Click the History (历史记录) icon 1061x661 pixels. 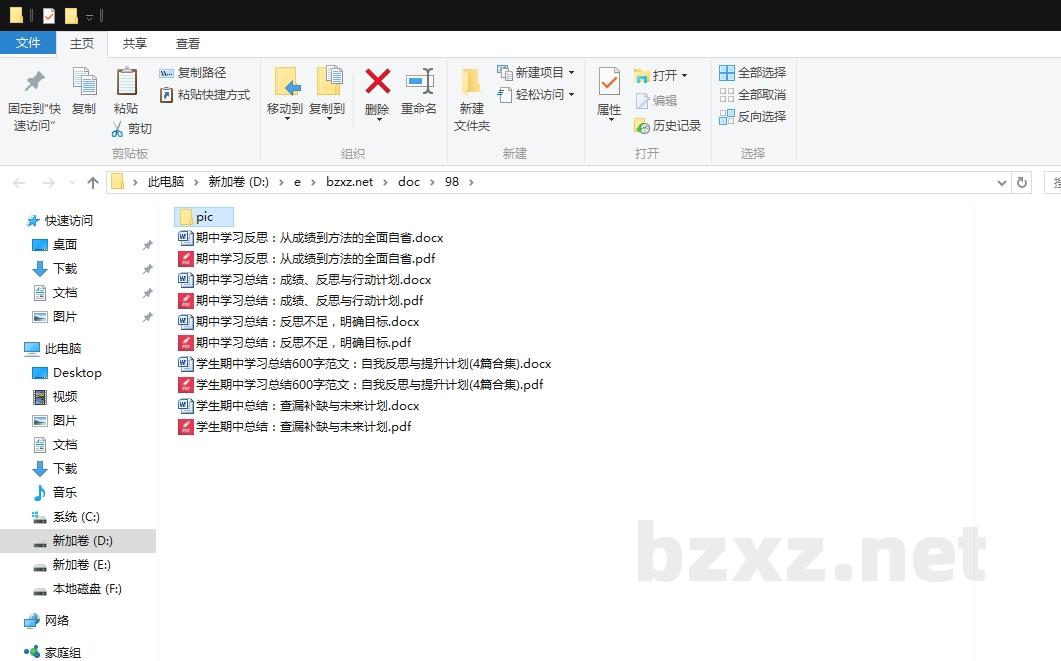coord(643,126)
